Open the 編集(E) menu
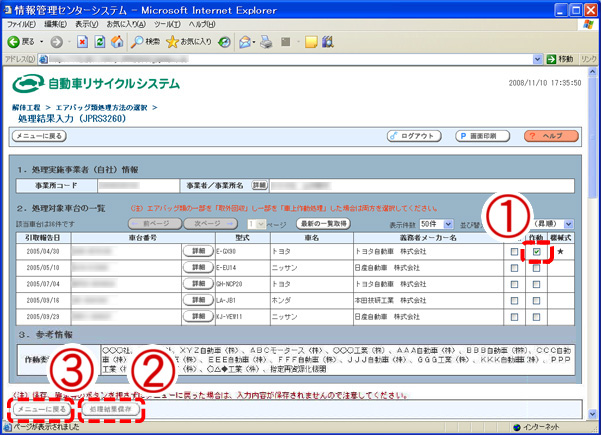This screenshot has height=435, width=601. point(55,24)
